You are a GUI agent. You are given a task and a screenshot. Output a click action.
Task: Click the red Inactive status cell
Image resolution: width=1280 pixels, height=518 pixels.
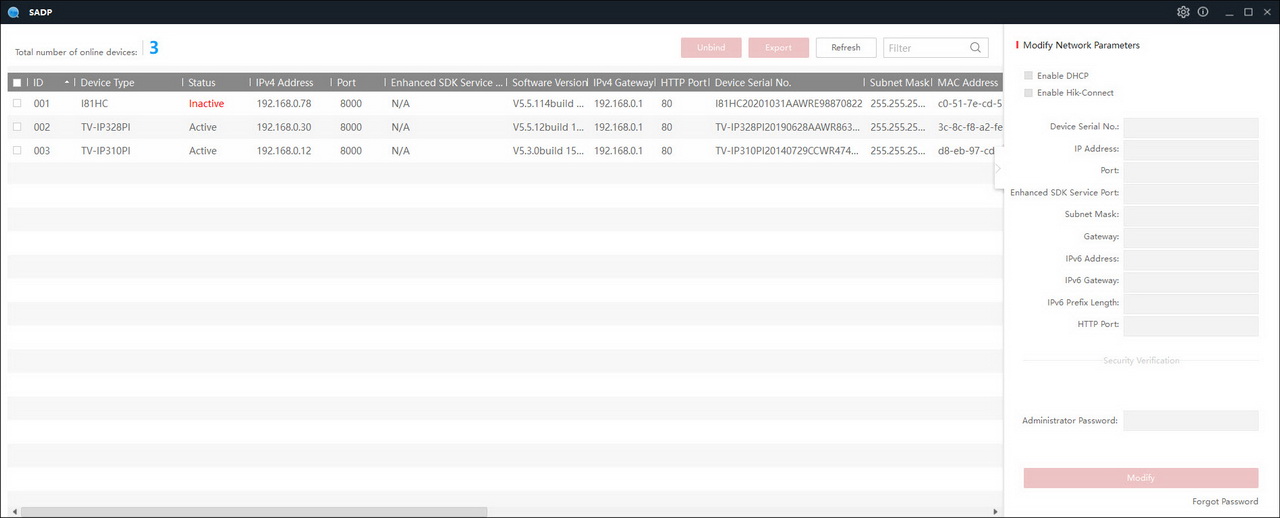click(x=206, y=103)
